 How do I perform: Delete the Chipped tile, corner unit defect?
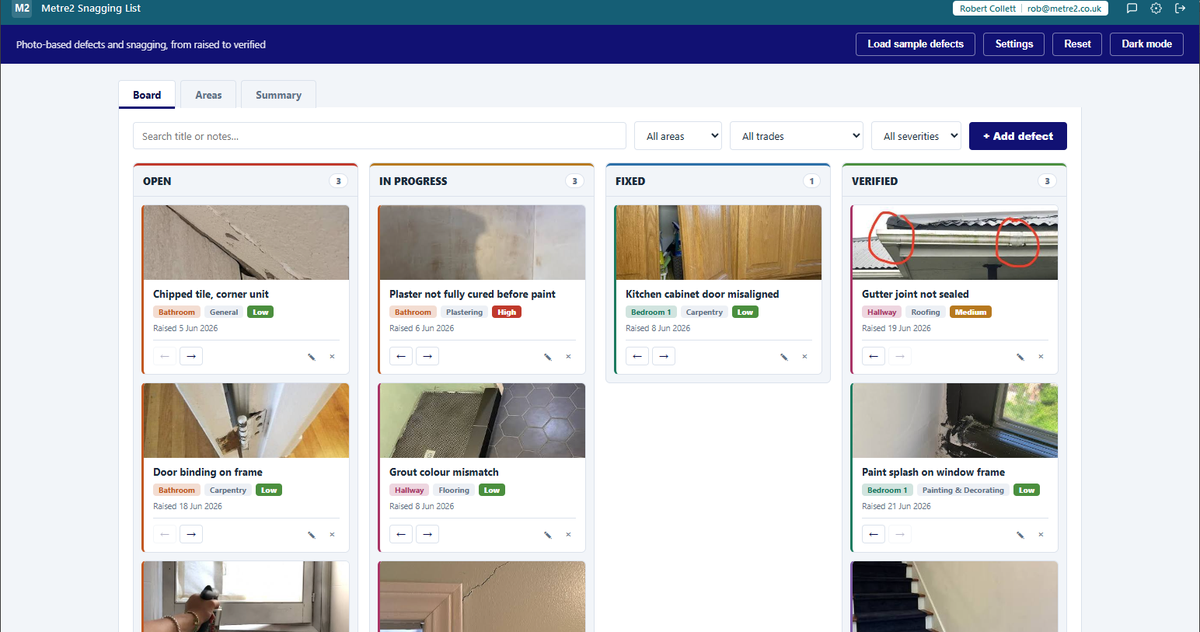[x=332, y=356]
